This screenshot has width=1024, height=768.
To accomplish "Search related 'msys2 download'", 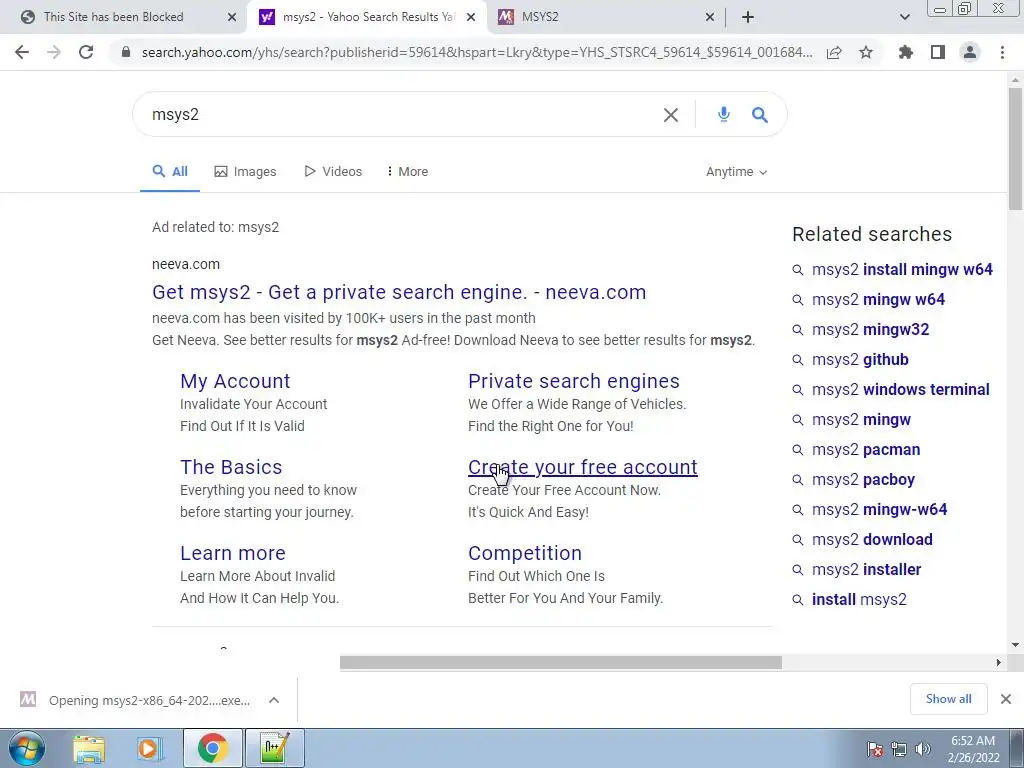I will 872,540.
